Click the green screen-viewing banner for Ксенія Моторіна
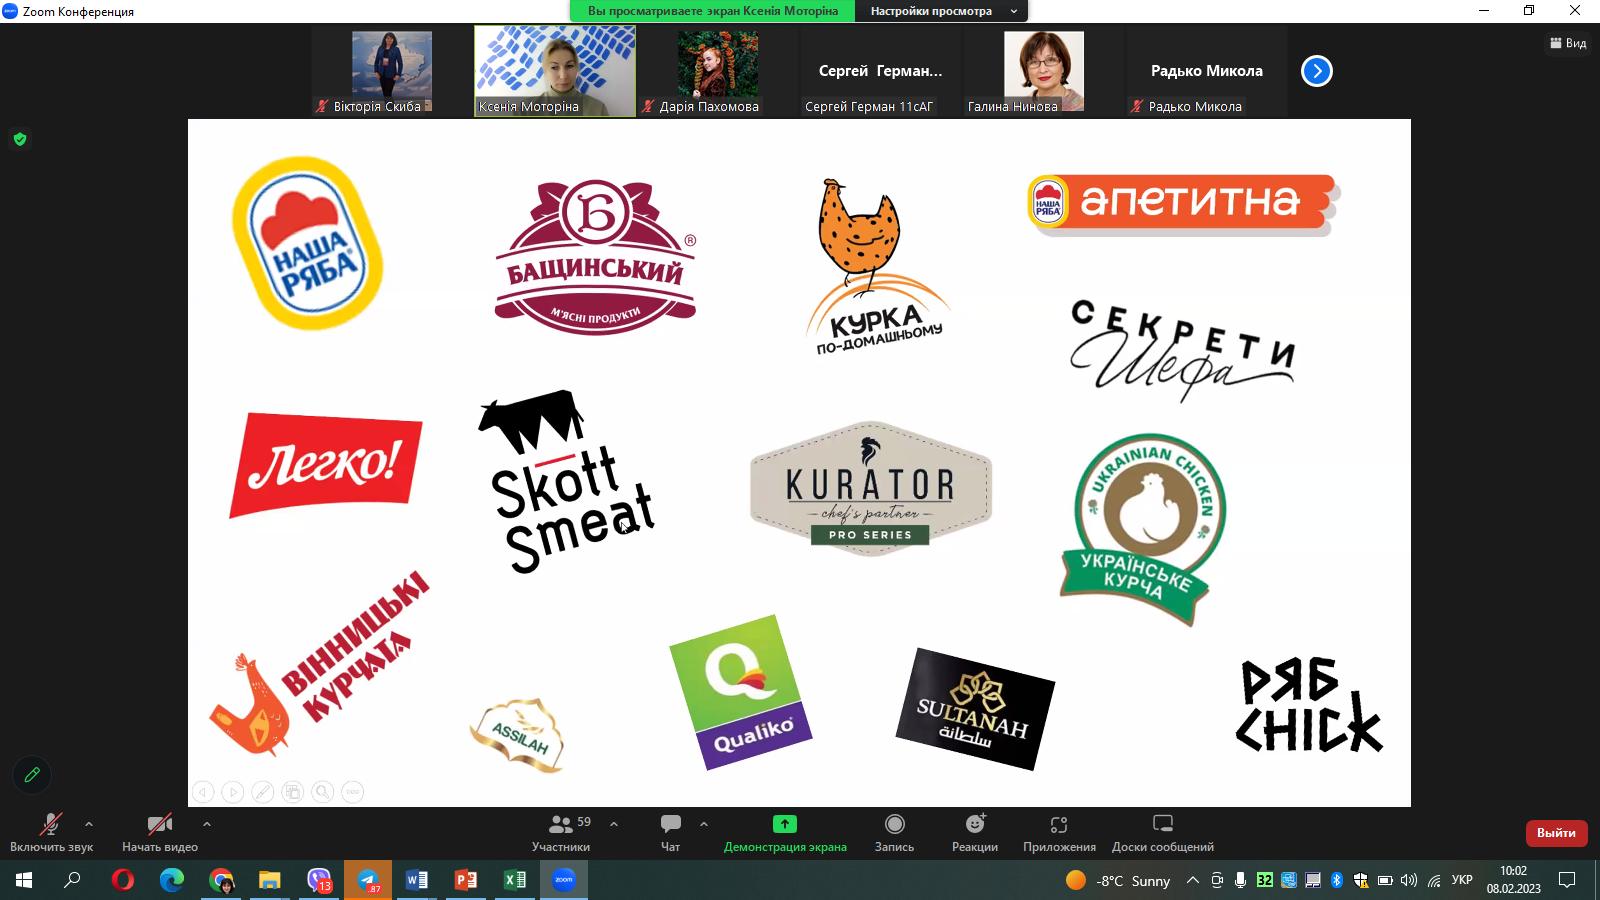Viewport: 1600px width, 900px height. pos(713,11)
